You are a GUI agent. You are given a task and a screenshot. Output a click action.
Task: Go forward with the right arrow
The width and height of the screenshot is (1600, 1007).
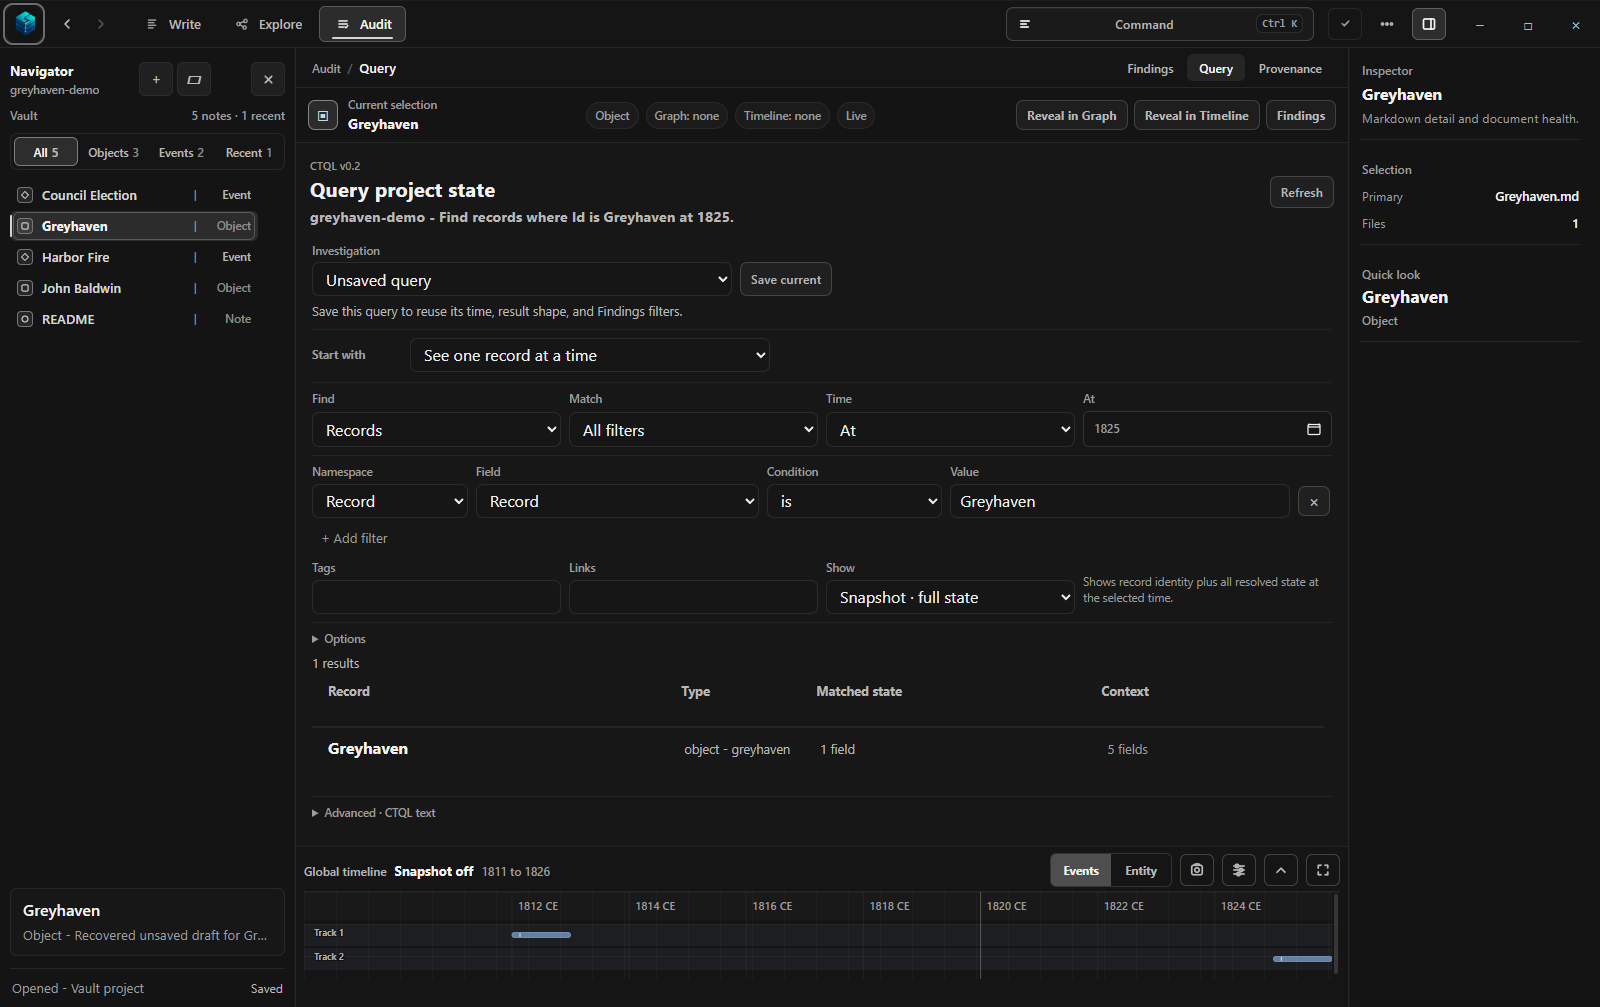pos(100,24)
